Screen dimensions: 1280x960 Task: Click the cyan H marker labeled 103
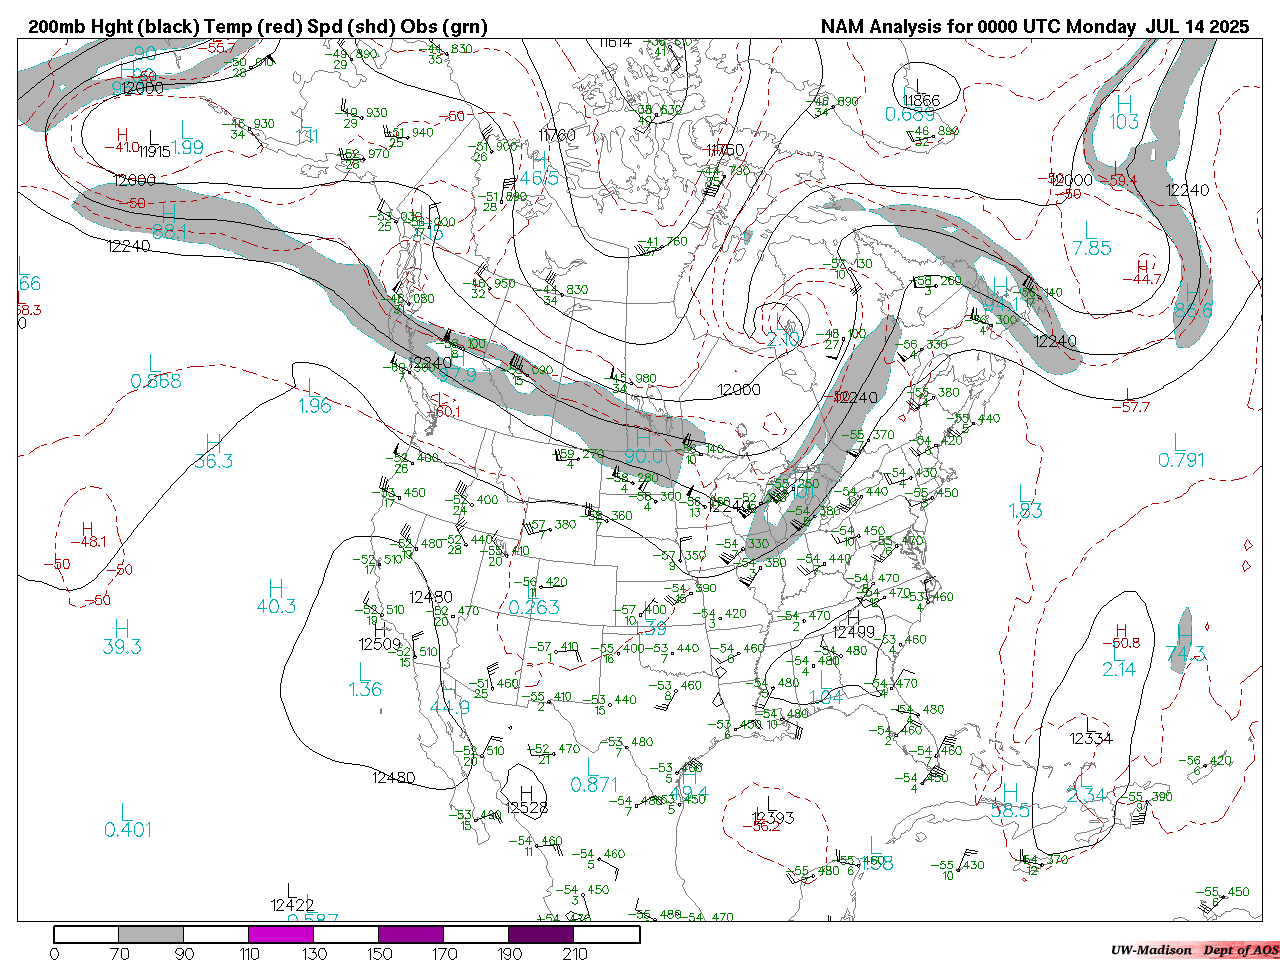click(1124, 104)
